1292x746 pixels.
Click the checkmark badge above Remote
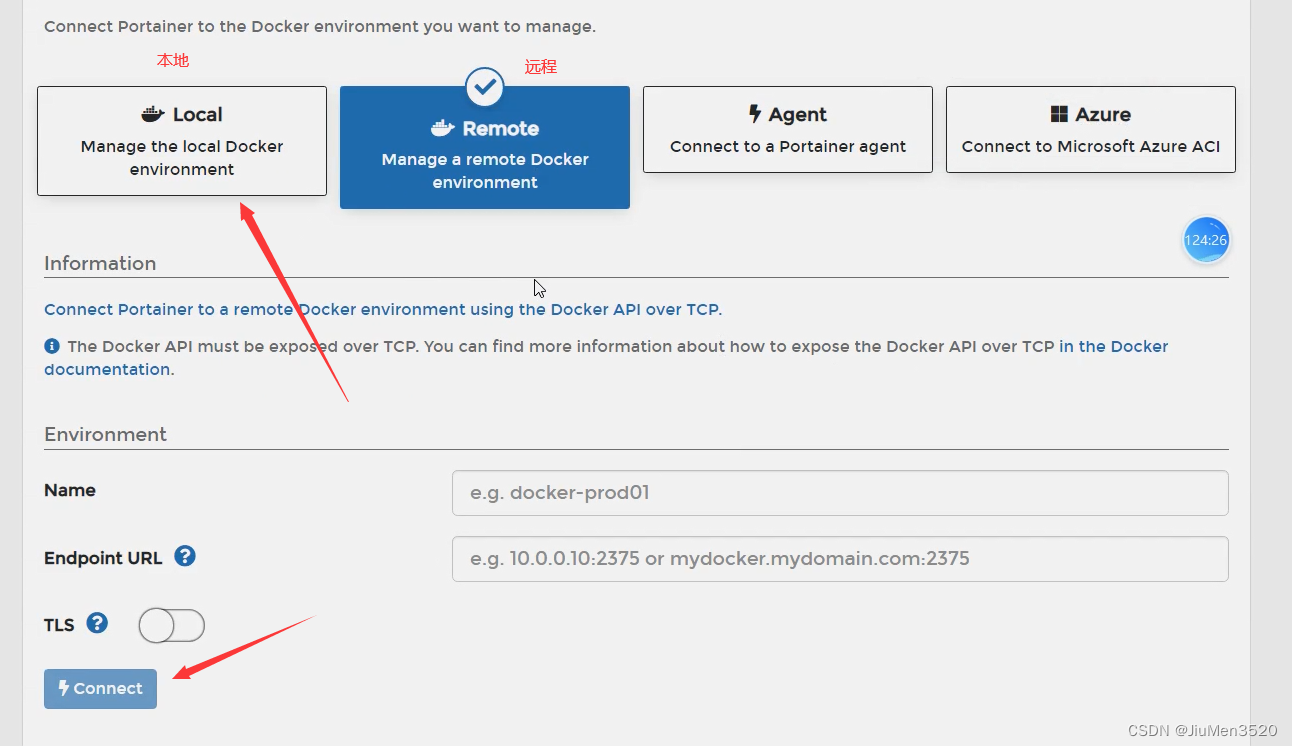[485, 87]
